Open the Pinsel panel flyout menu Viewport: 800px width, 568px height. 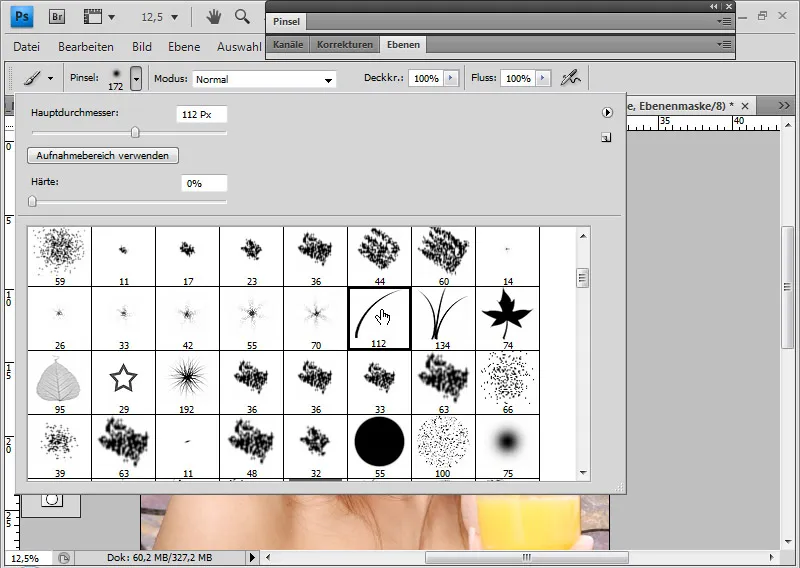click(x=724, y=21)
